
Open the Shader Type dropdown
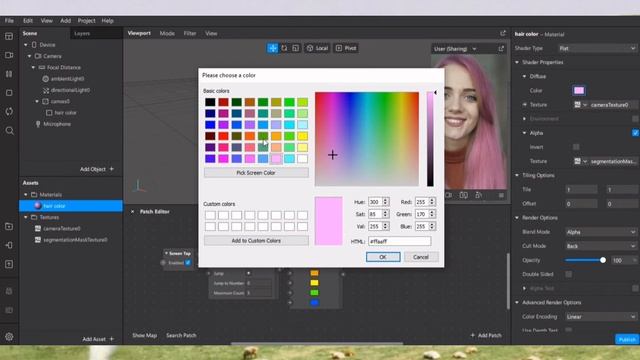coord(597,48)
